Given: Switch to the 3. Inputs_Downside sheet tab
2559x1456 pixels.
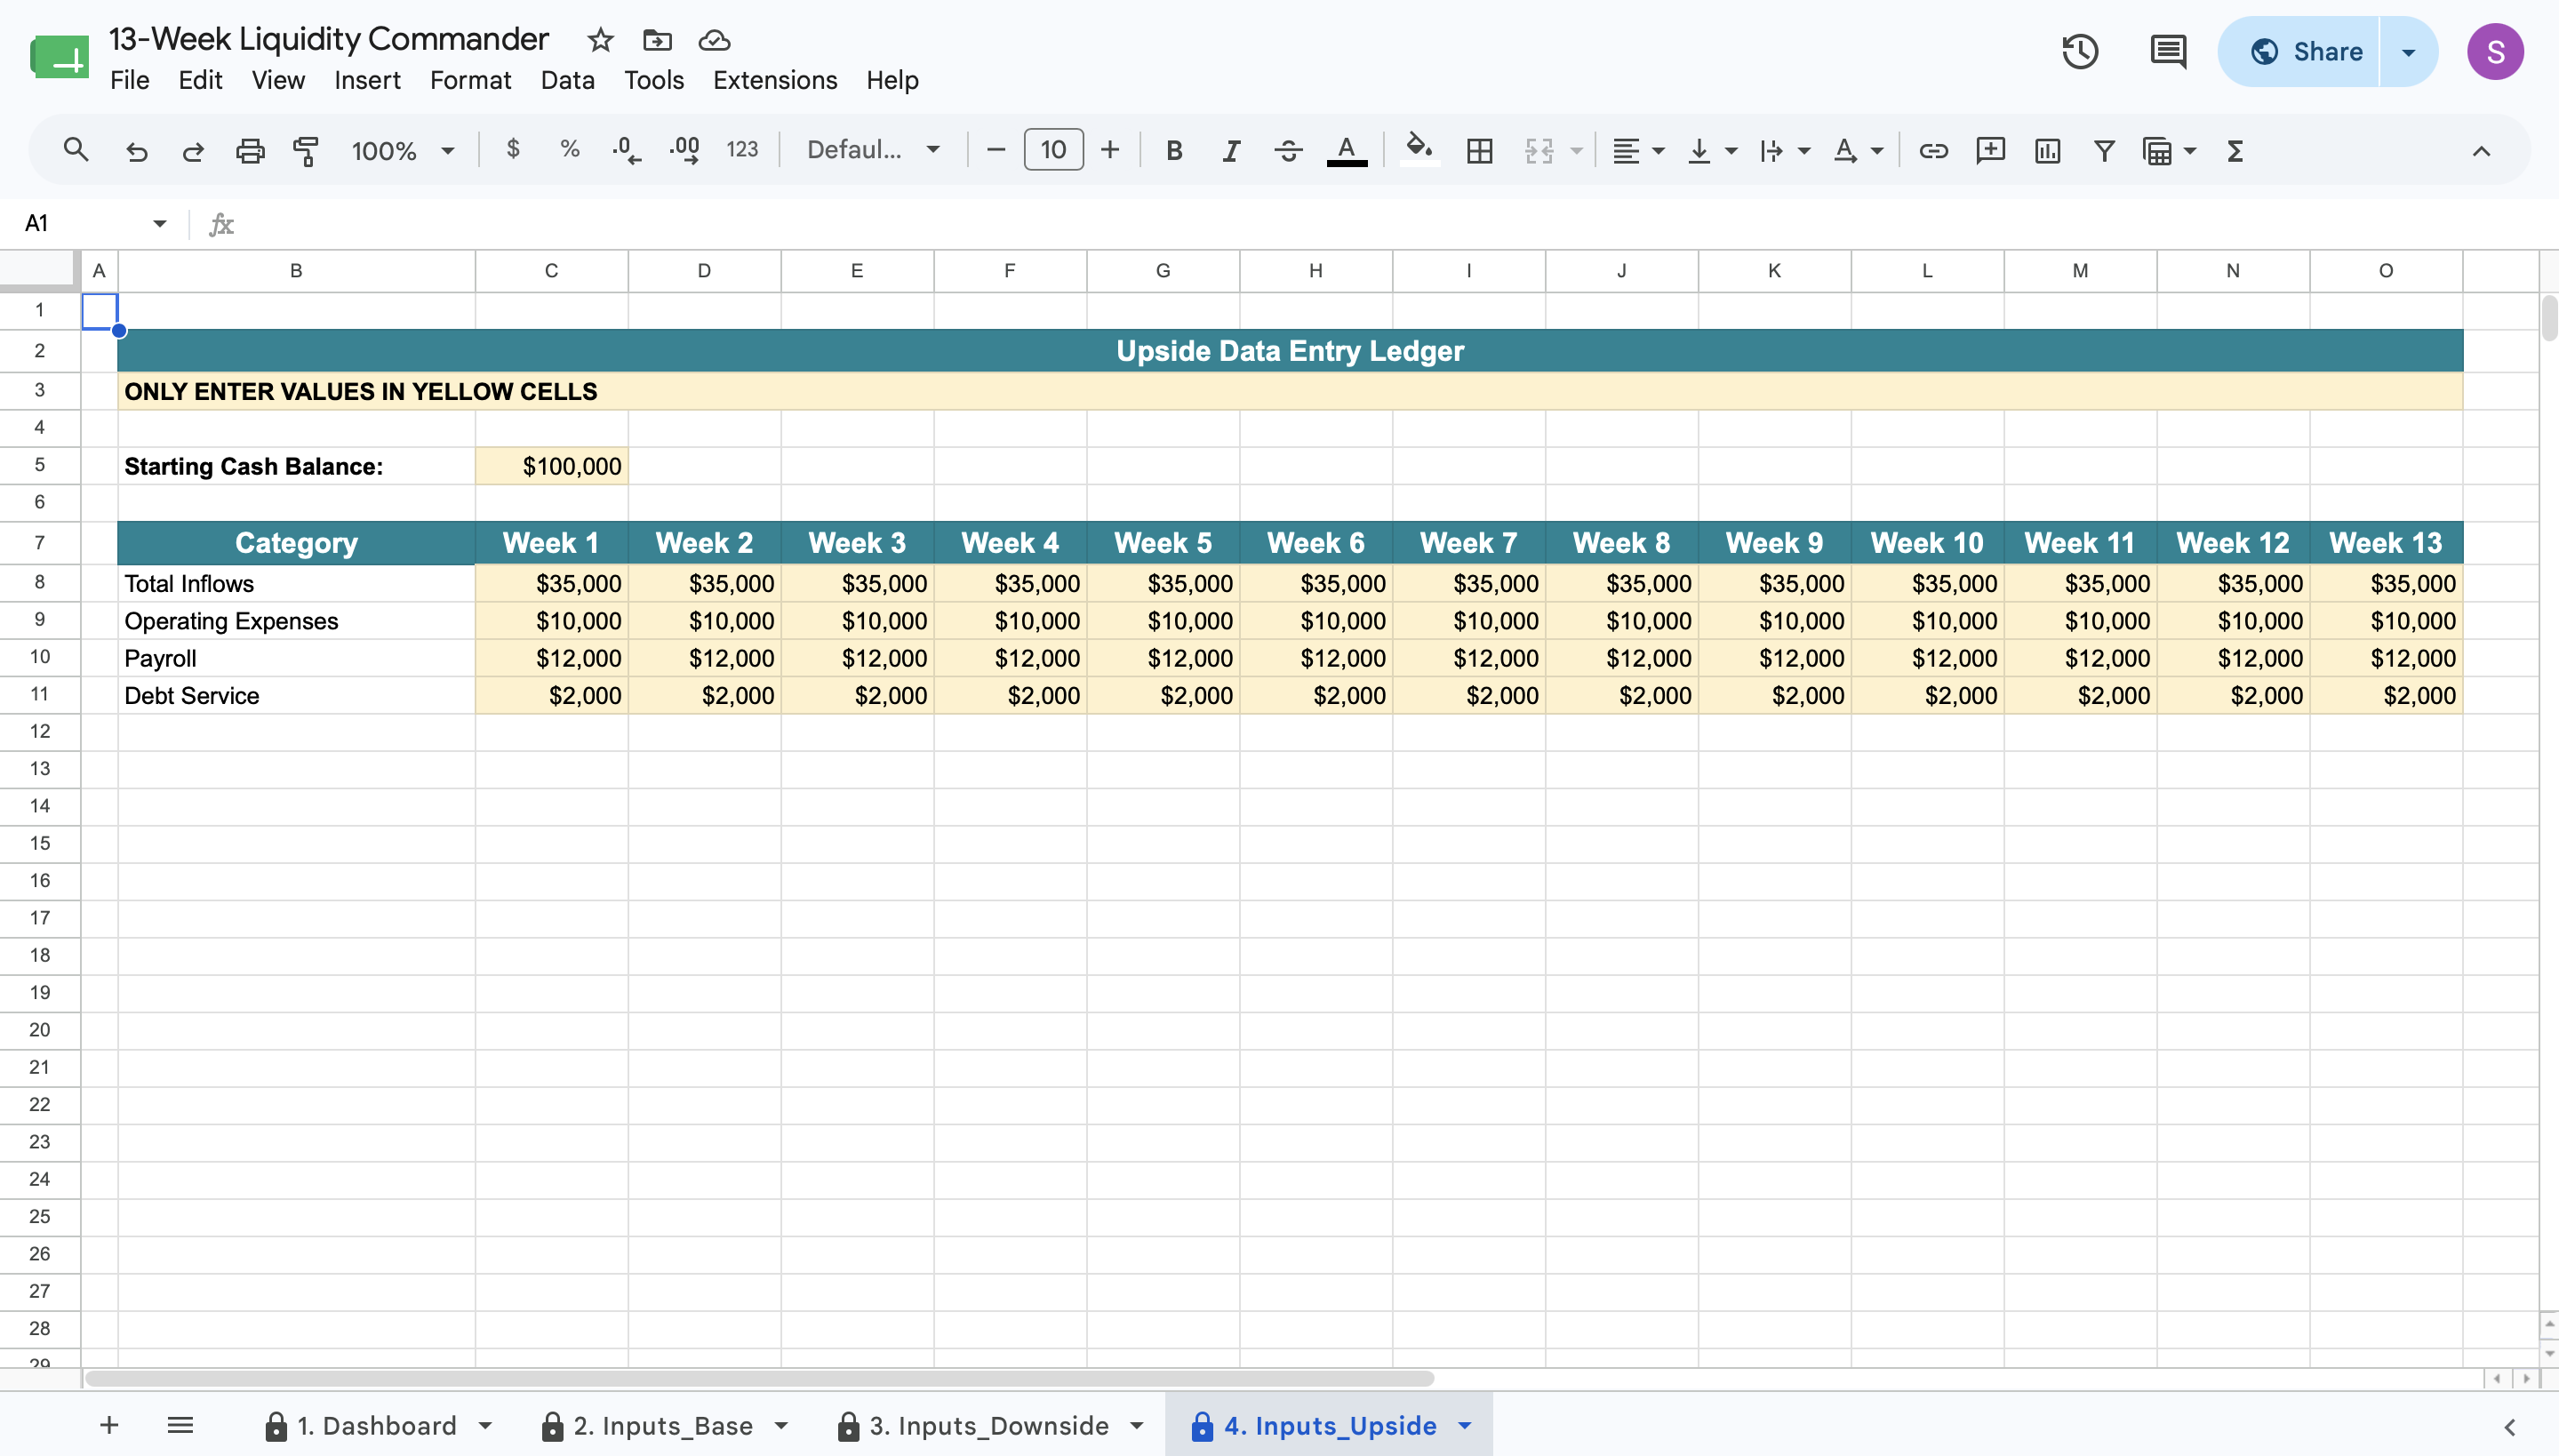Looking at the screenshot, I should (989, 1425).
